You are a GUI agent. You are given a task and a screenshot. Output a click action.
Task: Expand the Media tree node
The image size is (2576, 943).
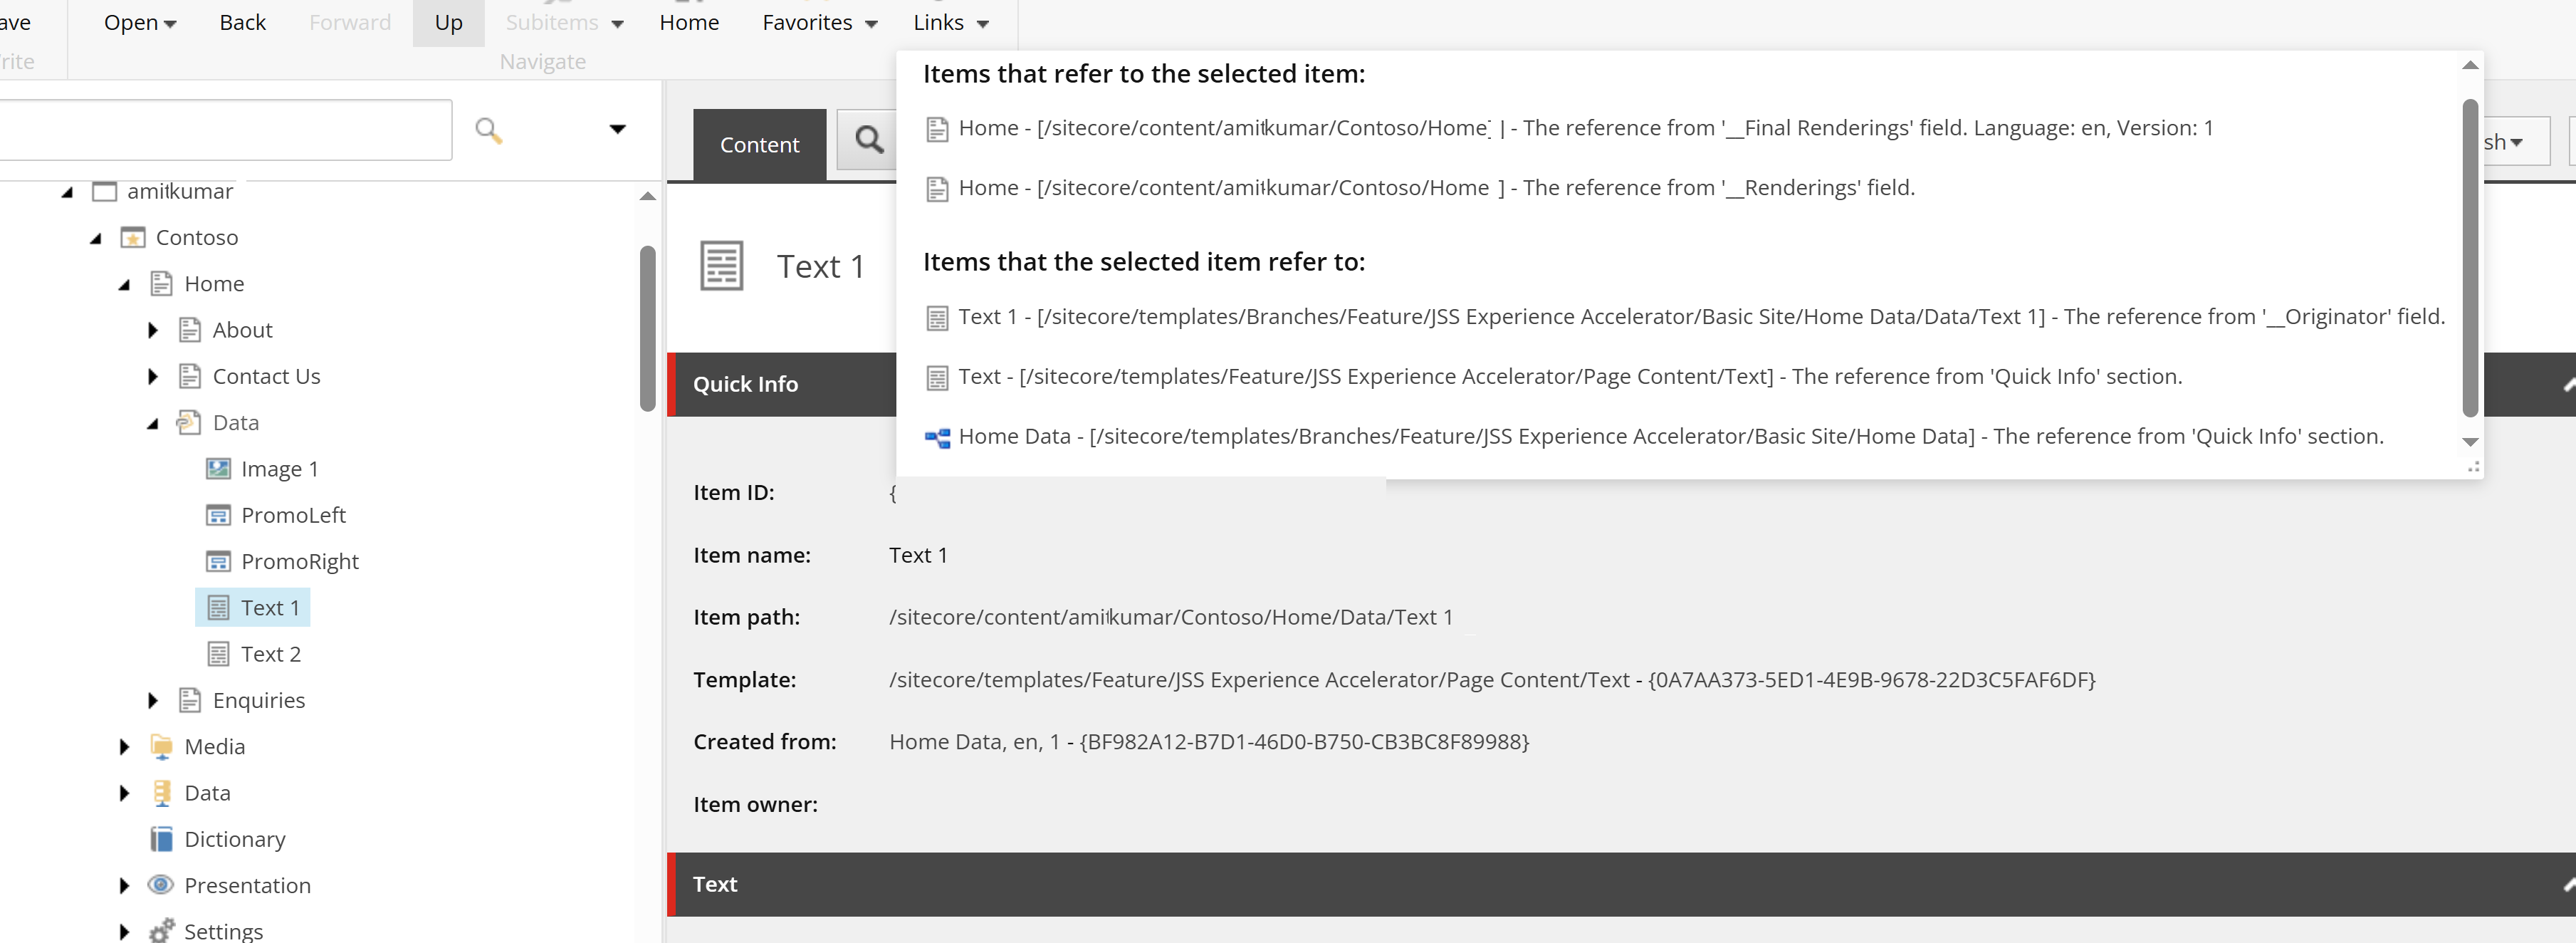(124, 747)
